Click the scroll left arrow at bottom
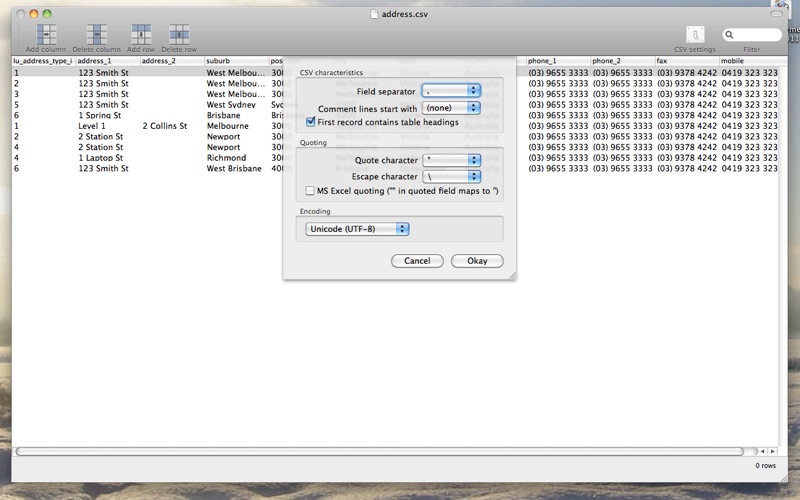Screen dimensions: 800x500 [x=761, y=452]
